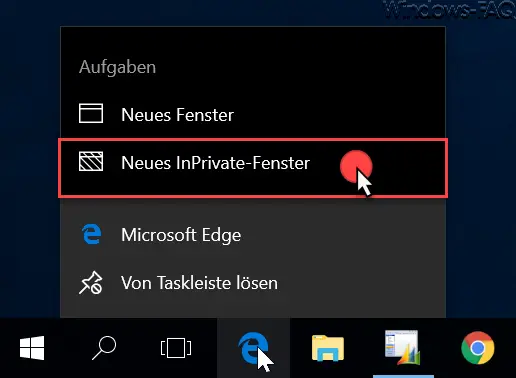Click the Windows-FAQ watermark text
Viewport: 516px width, 378px height.
tap(449, 11)
